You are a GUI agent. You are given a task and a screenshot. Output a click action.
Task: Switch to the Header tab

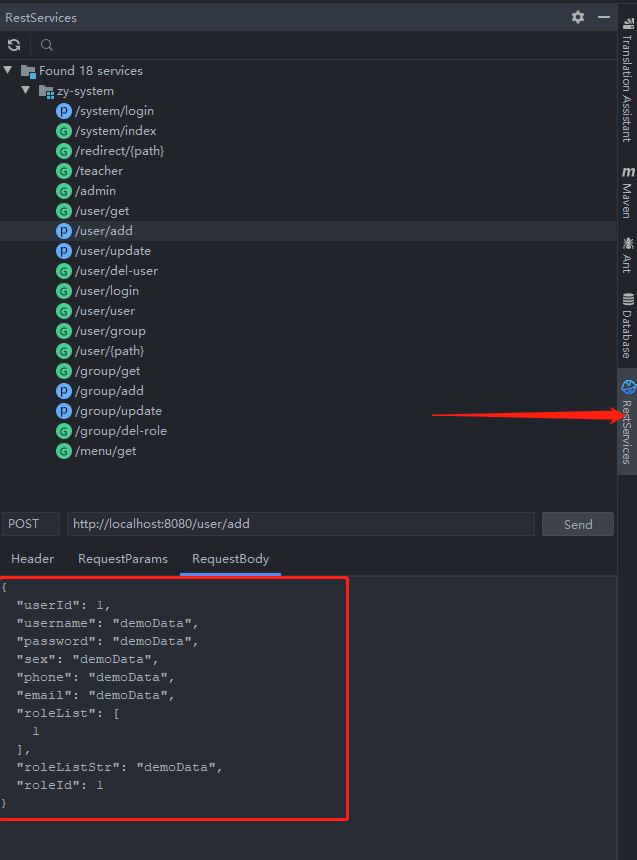point(32,559)
